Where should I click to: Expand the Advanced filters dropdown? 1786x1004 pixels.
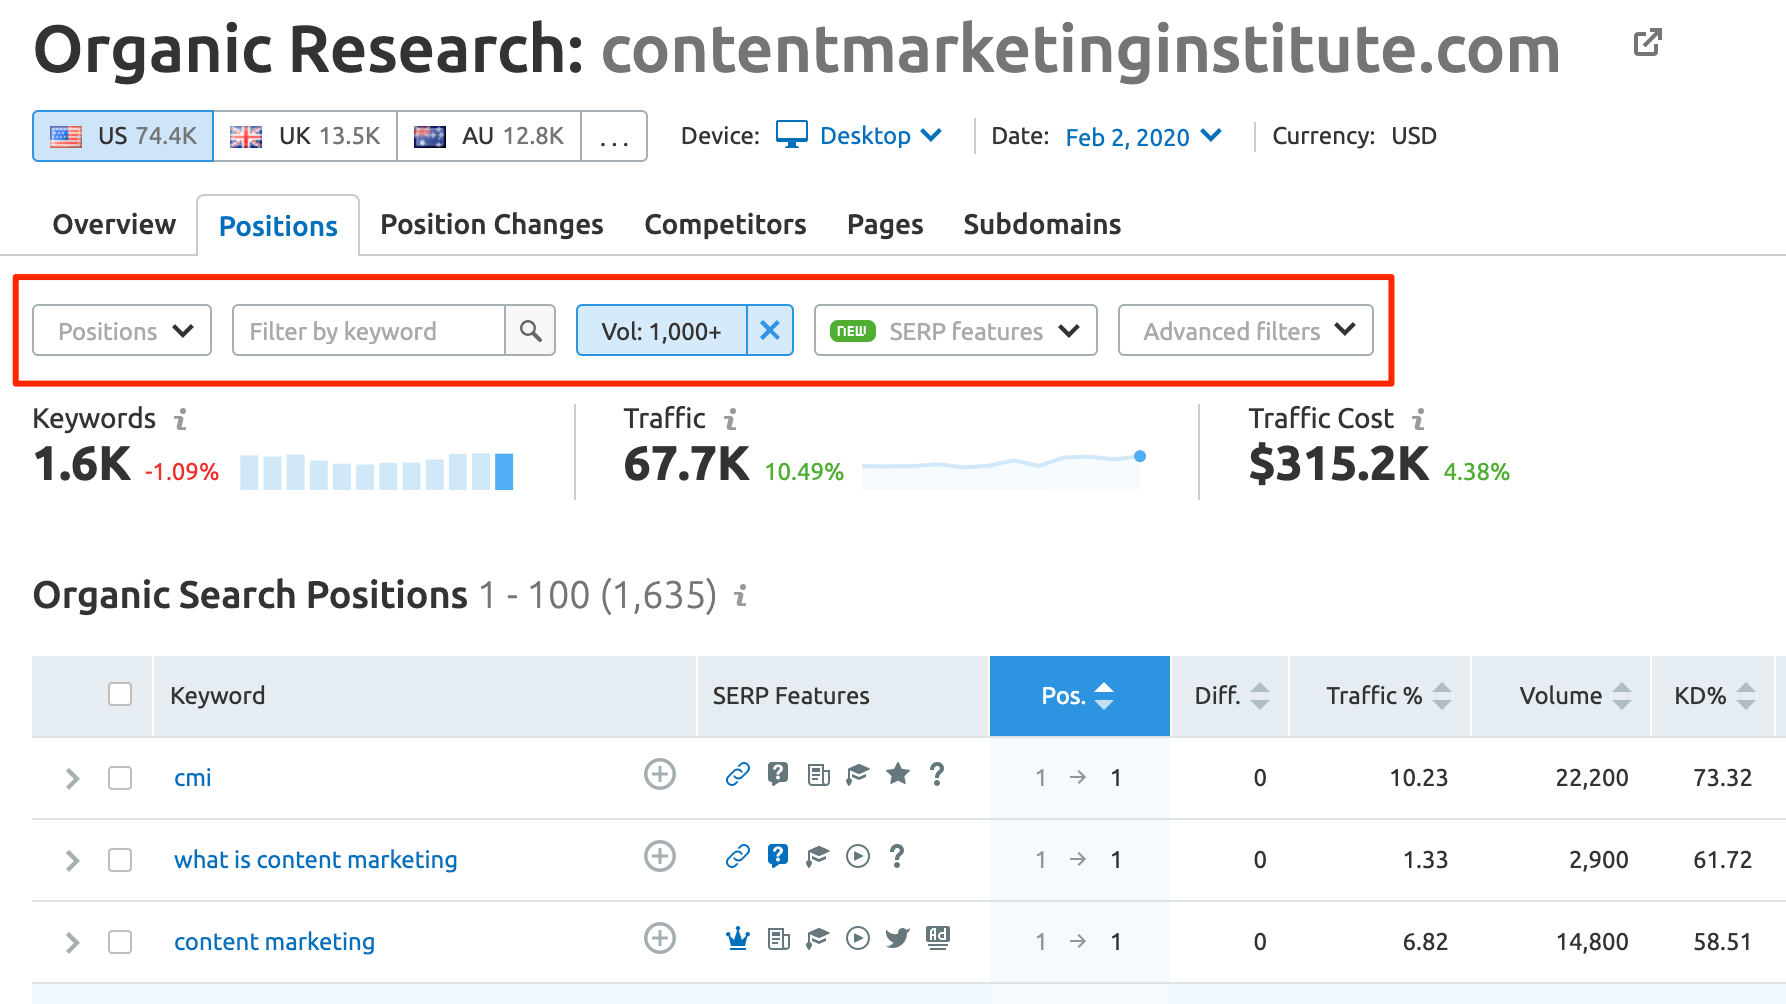tap(1245, 331)
